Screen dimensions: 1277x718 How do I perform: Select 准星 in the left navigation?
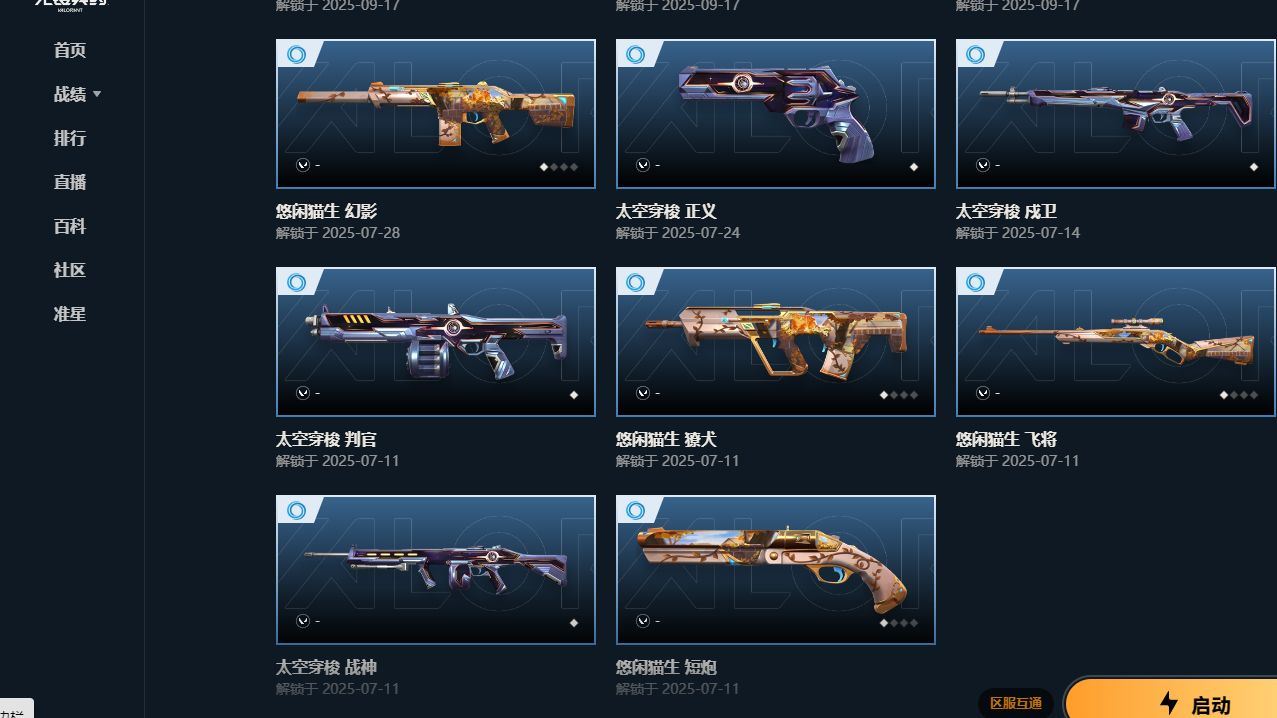point(70,314)
